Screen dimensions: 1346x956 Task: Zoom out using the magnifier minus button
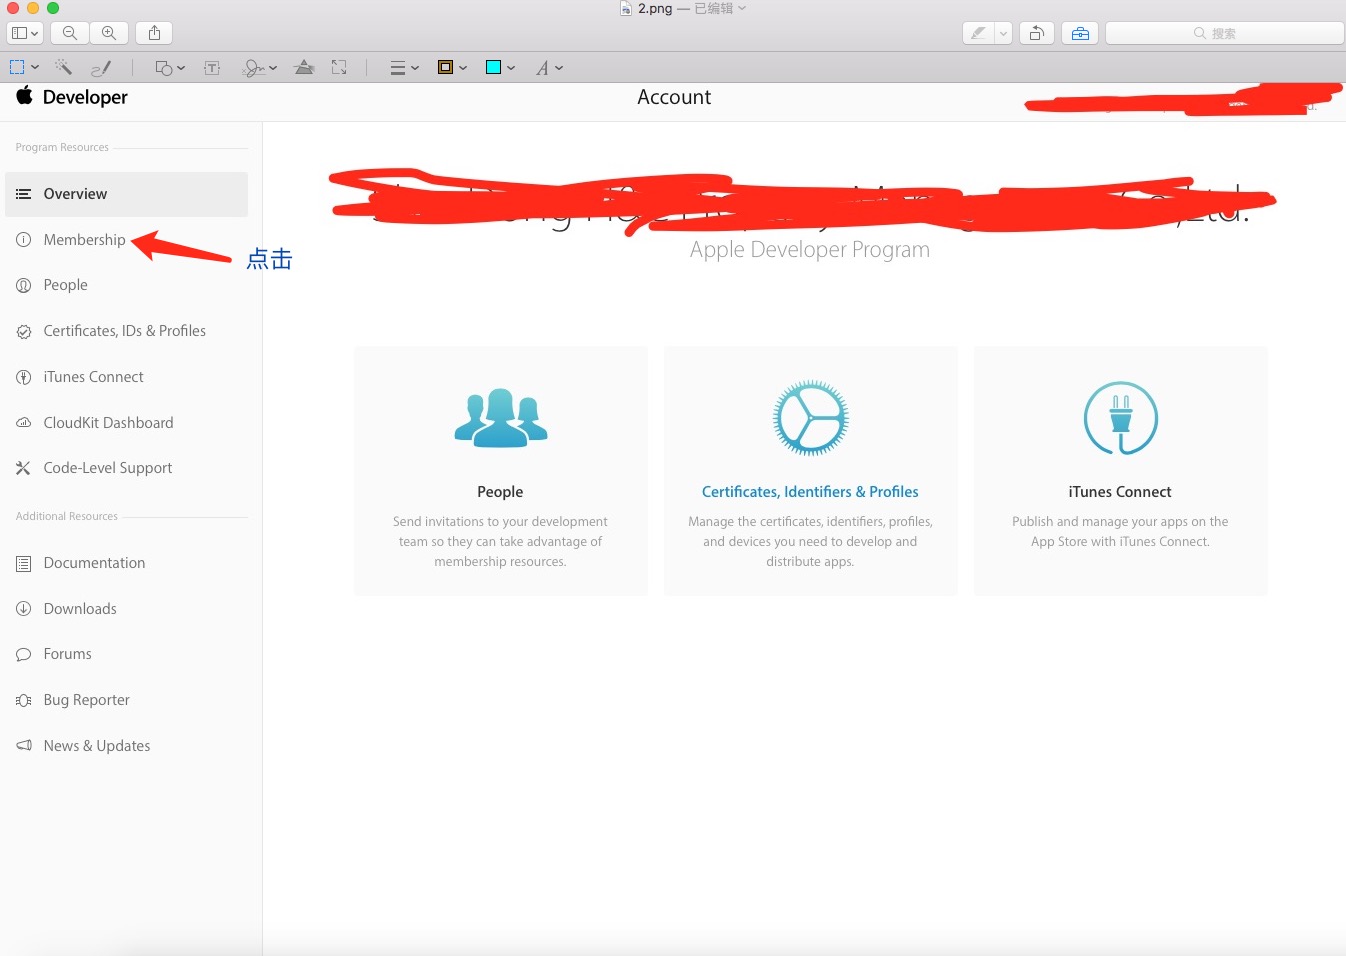click(70, 33)
